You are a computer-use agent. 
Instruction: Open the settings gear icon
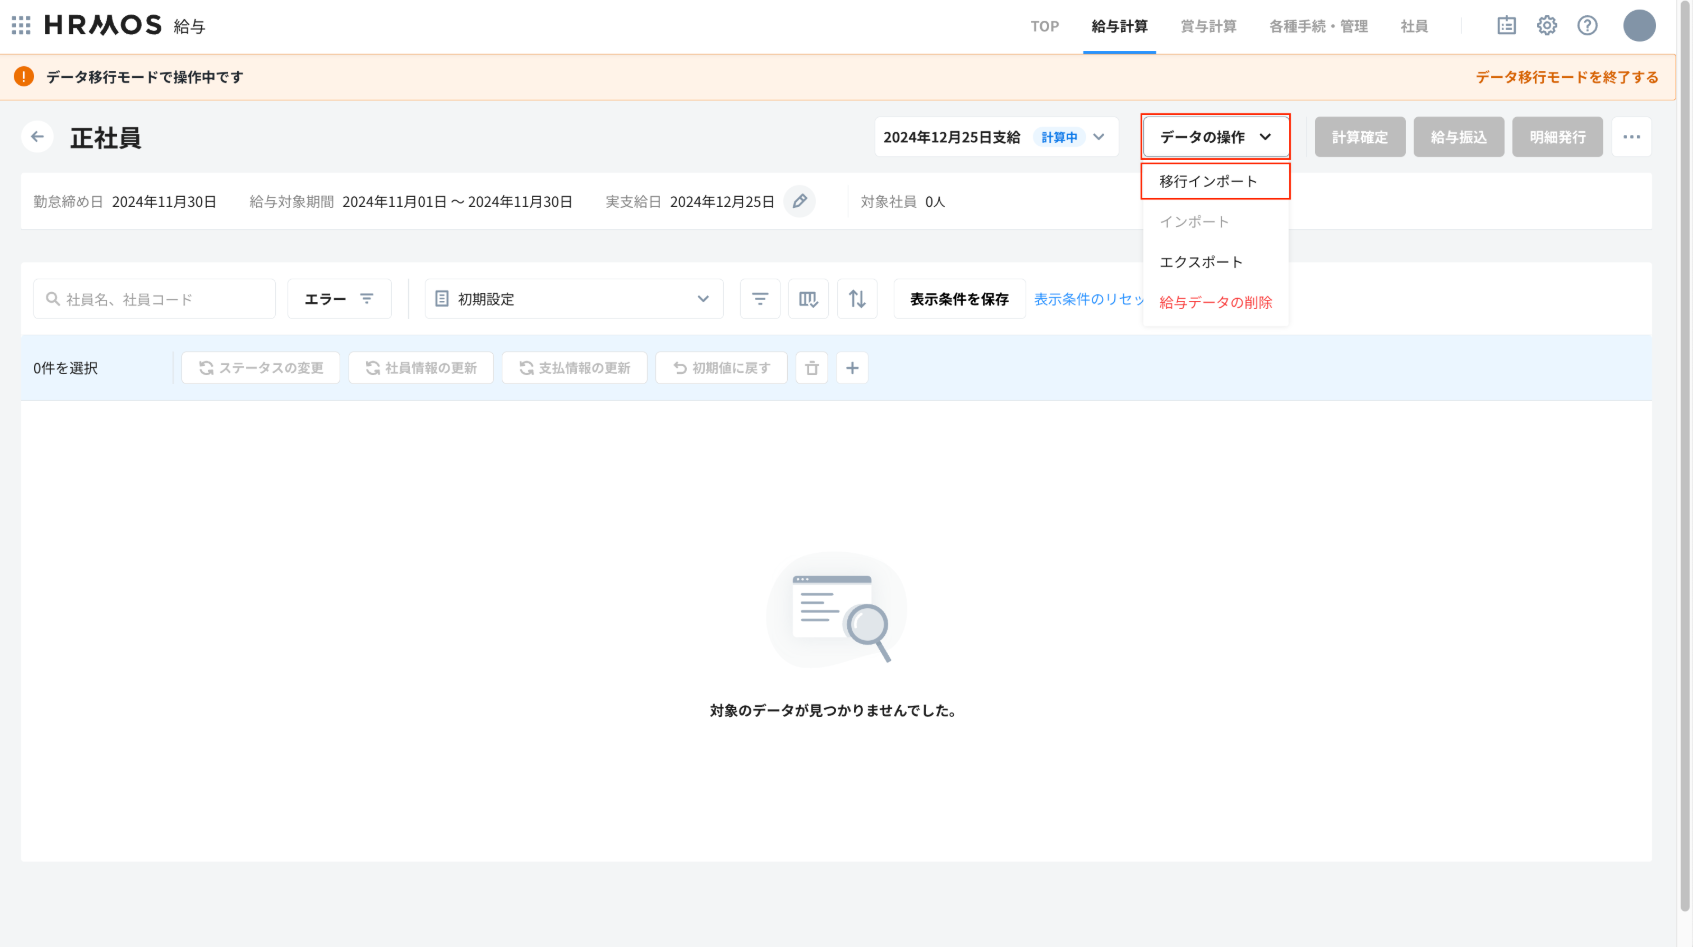[x=1547, y=26]
